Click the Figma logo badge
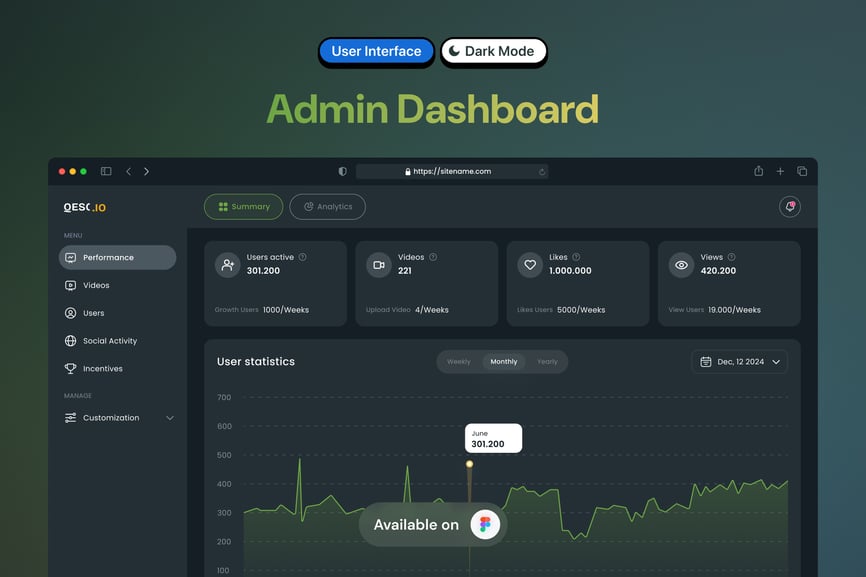Viewport: 866px width, 577px height. point(486,525)
